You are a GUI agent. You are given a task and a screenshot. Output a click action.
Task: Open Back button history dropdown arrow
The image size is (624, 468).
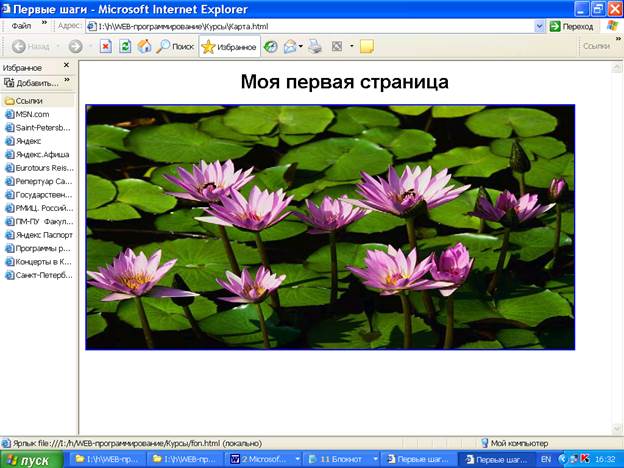click(x=58, y=47)
